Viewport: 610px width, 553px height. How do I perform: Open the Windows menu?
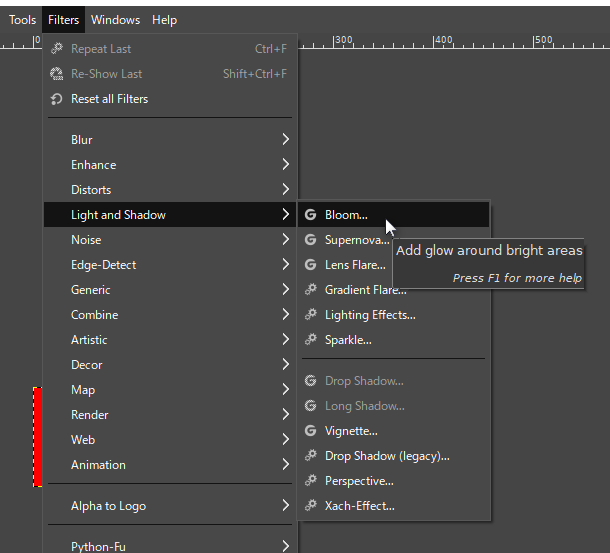(115, 19)
